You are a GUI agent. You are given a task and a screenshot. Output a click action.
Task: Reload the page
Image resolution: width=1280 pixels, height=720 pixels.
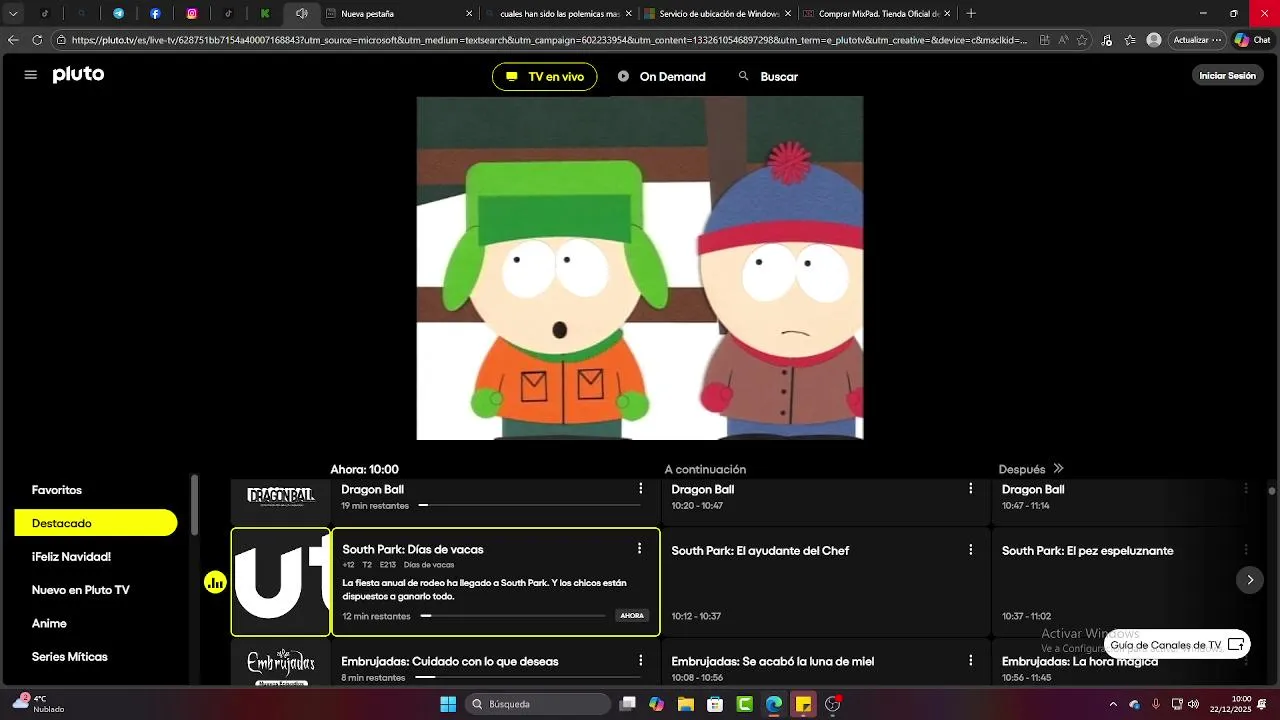pyautogui.click(x=37, y=40)
